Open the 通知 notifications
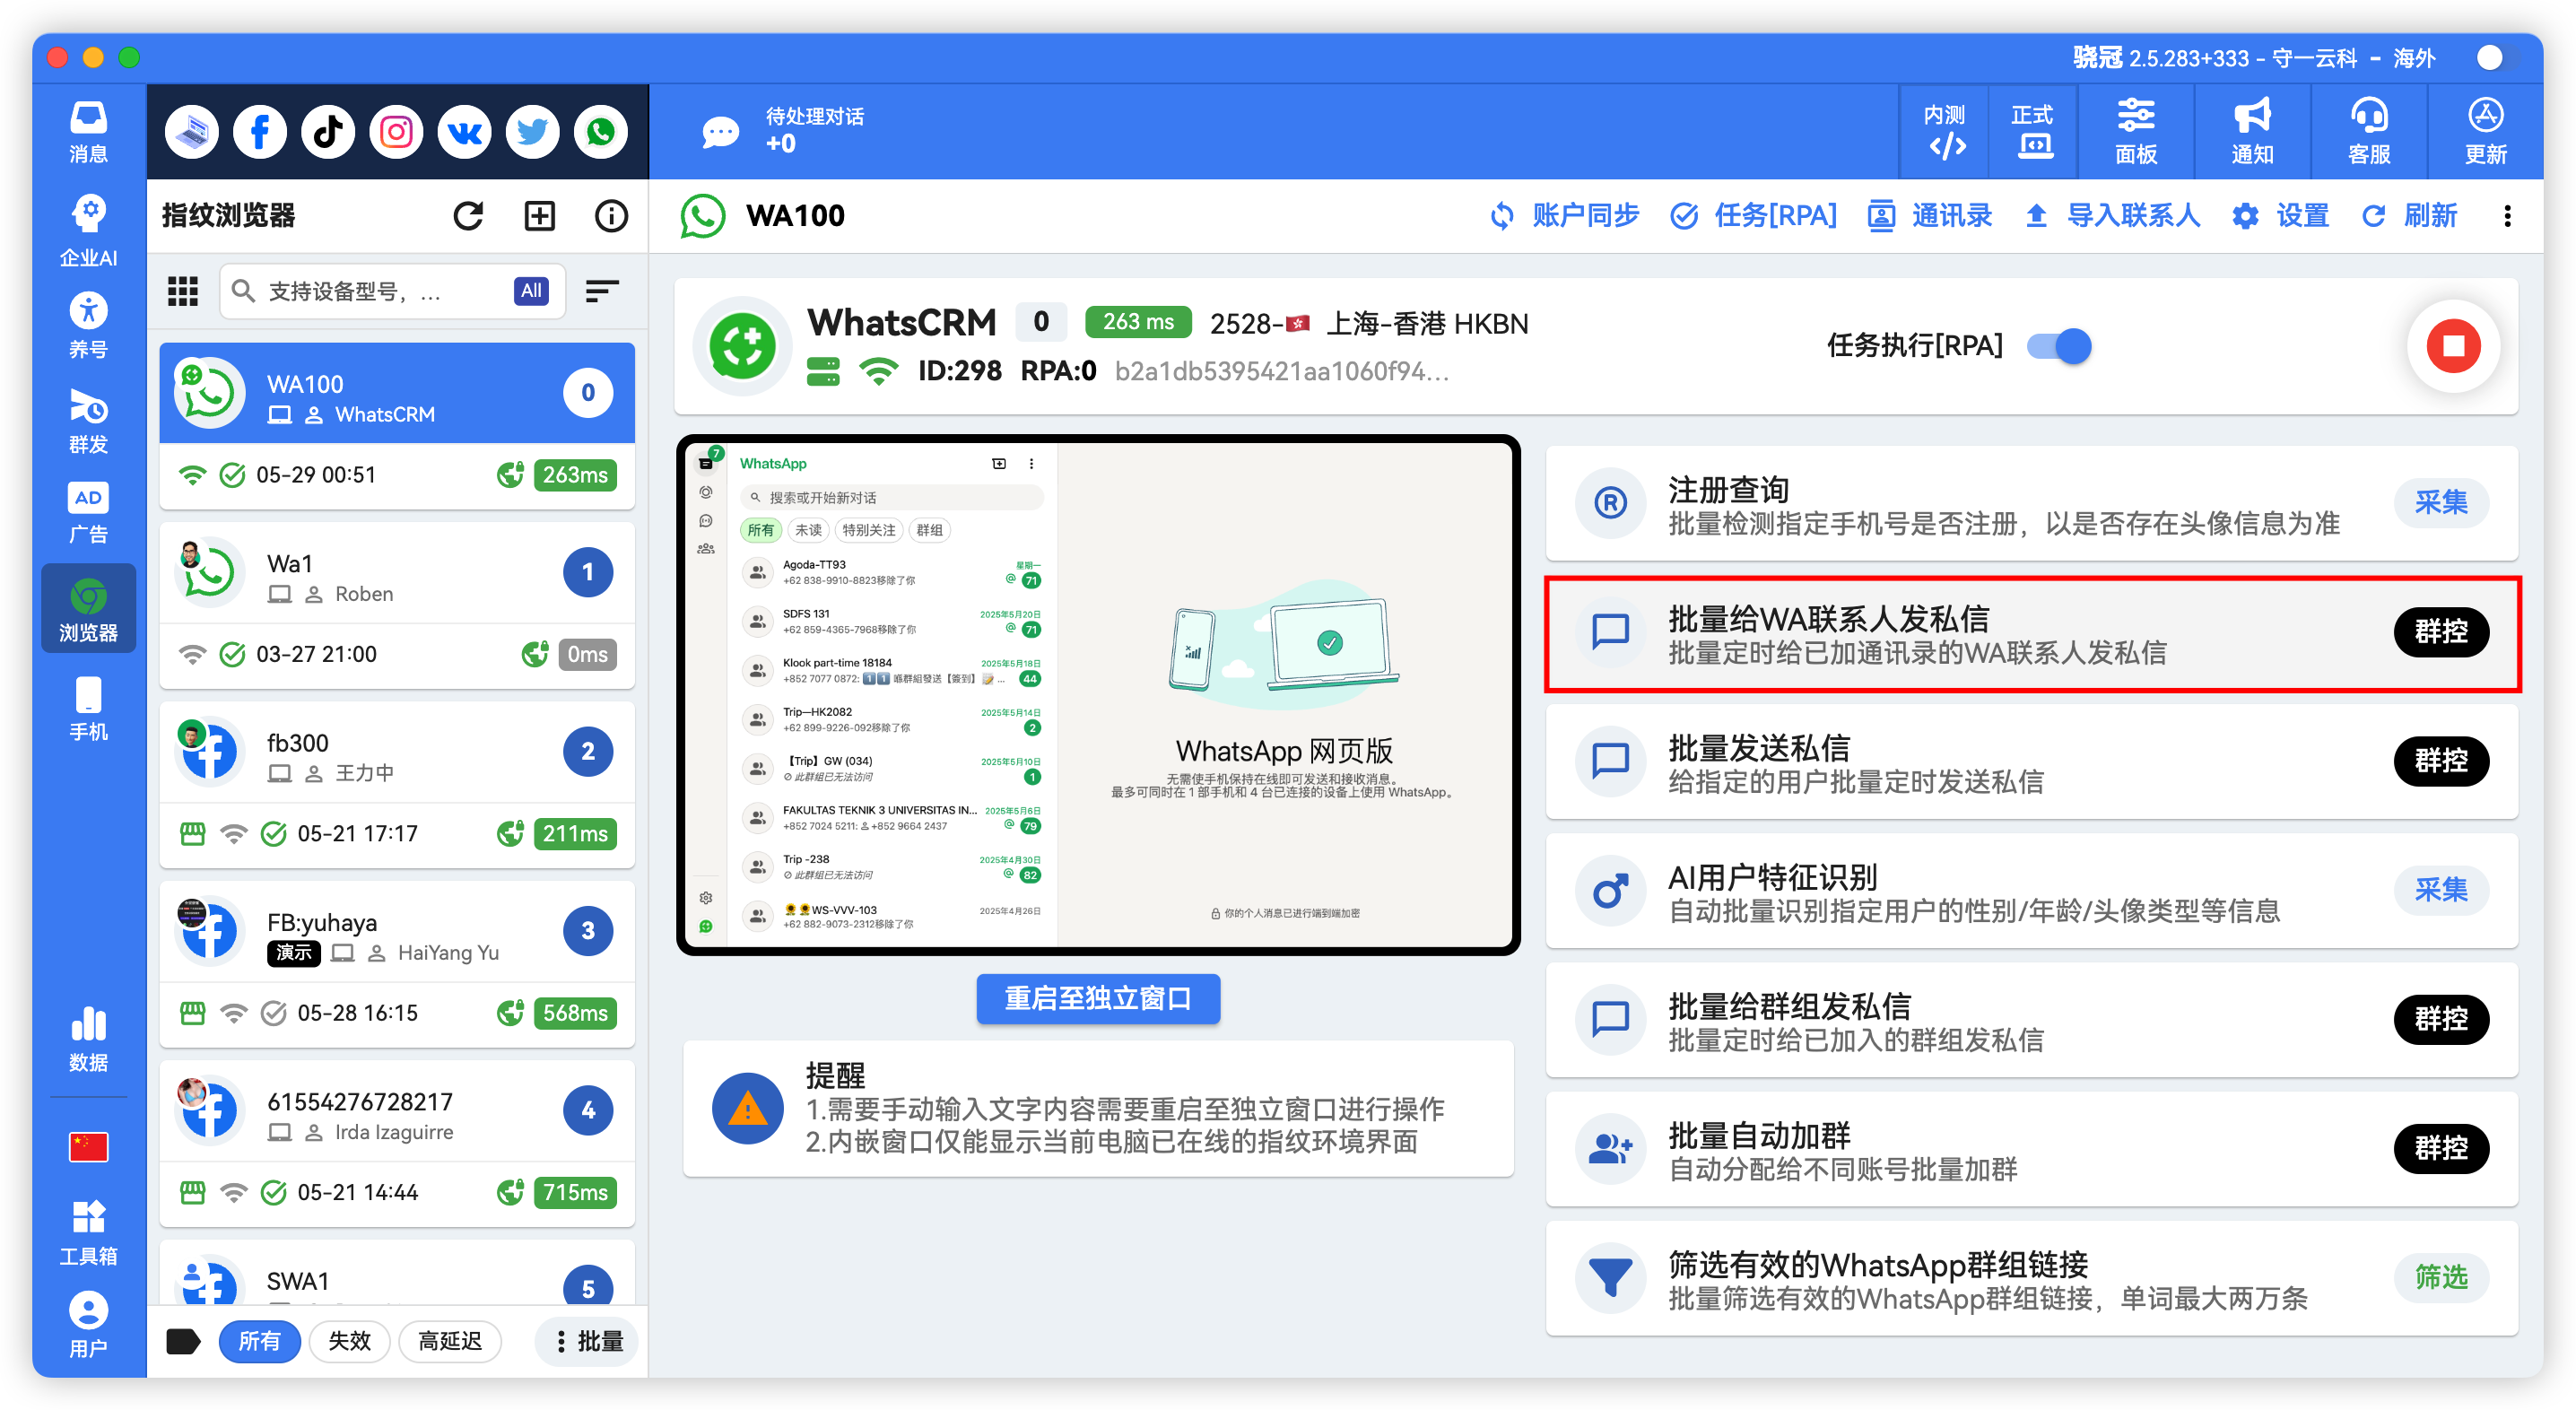Image resolution: width=2576 pixels, height=1410 pixels. coord(2253,131)
